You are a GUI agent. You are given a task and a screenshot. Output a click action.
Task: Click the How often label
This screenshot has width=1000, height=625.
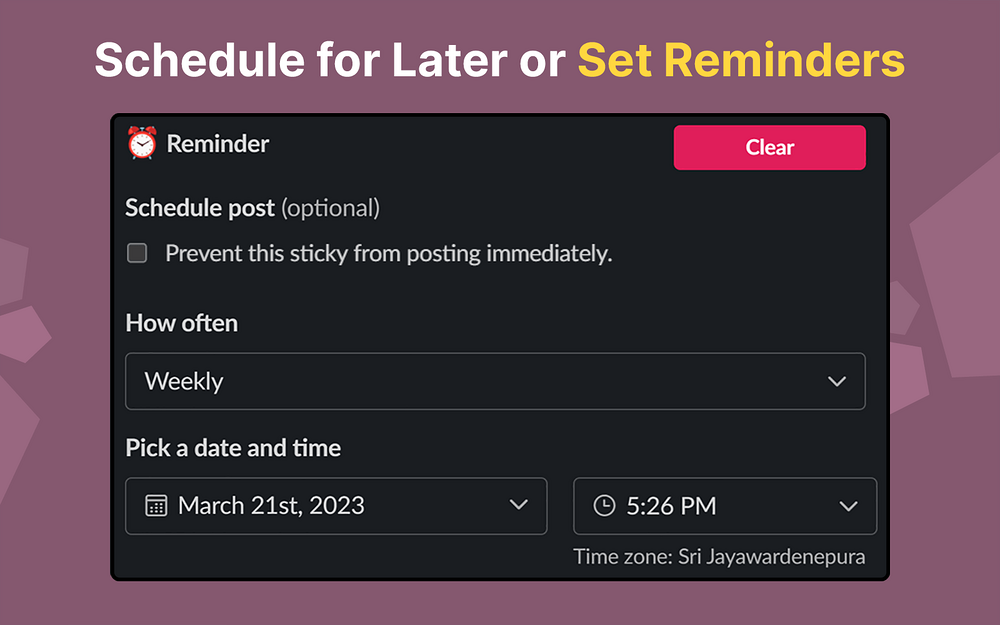pos(182,323)
